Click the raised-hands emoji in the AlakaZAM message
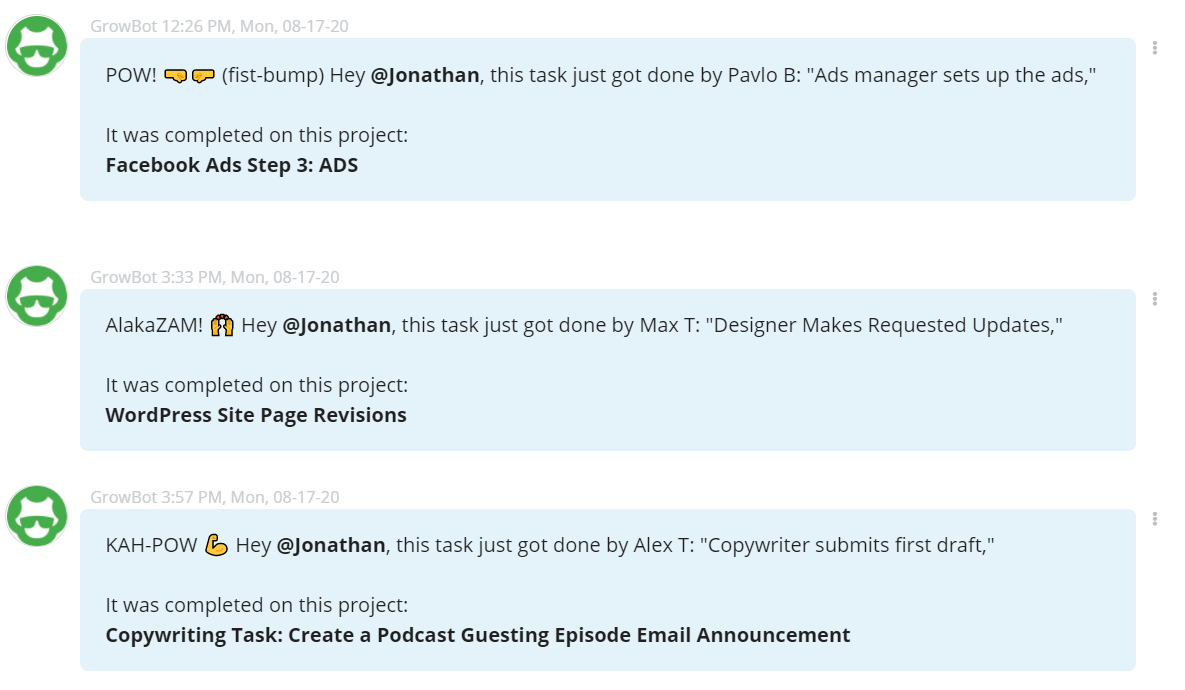Image resolution: width=1185 pixels, height=690 pixels. pos(222,324)
